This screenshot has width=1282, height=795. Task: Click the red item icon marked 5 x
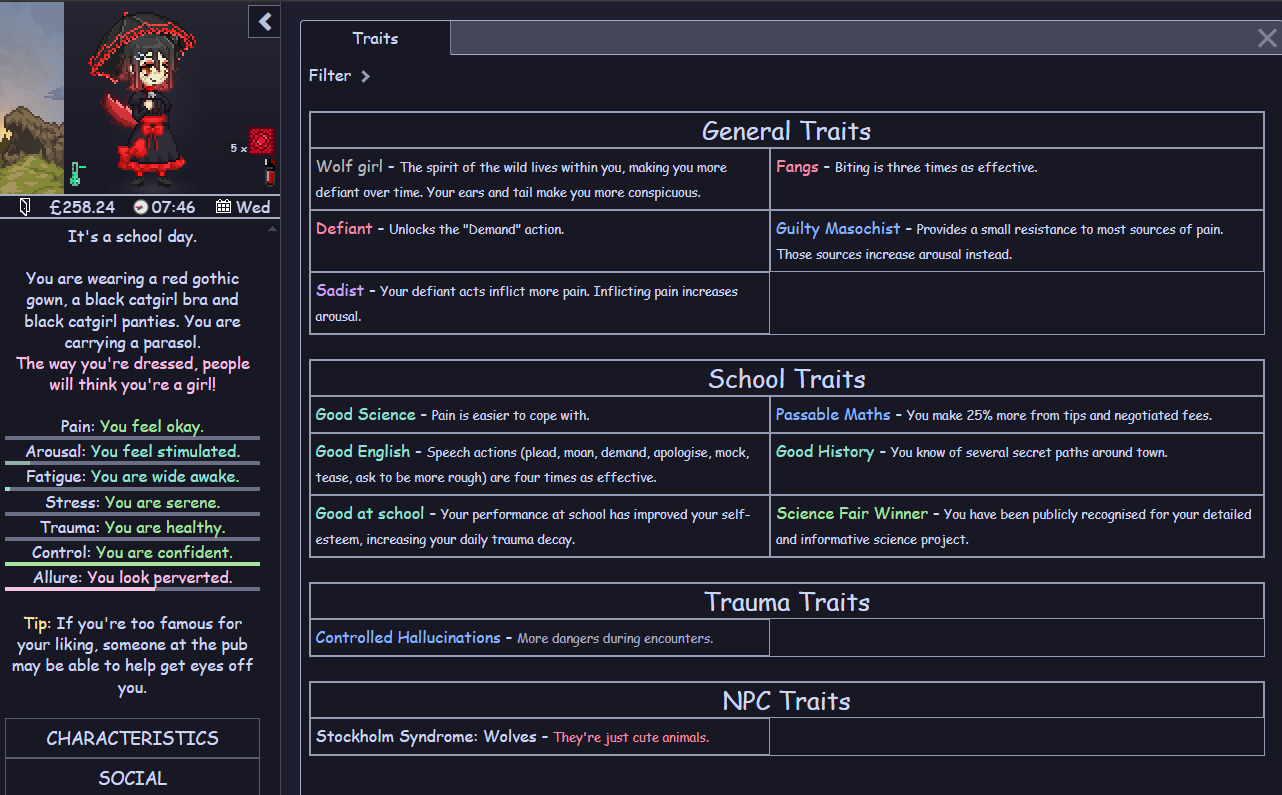point(262,142)
